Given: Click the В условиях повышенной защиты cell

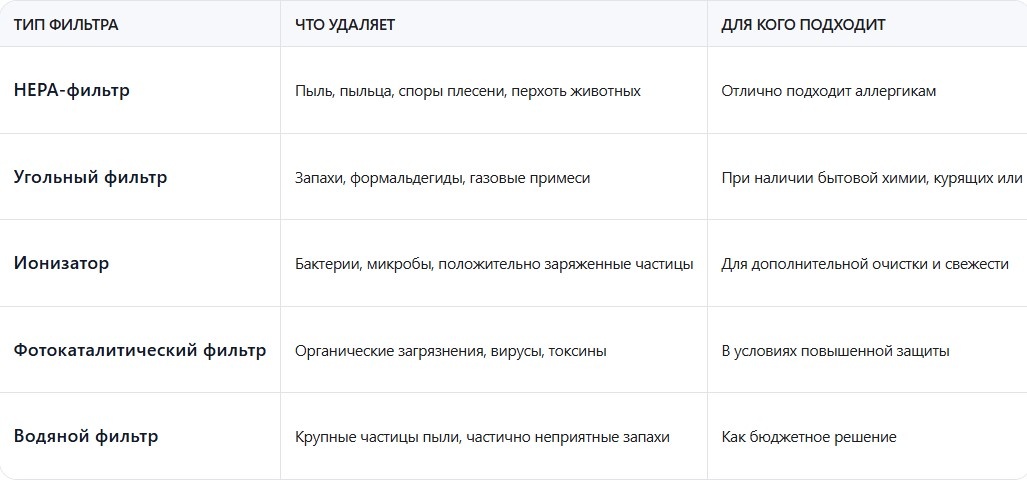Looking at the screenshot, I should coord(835,351).
